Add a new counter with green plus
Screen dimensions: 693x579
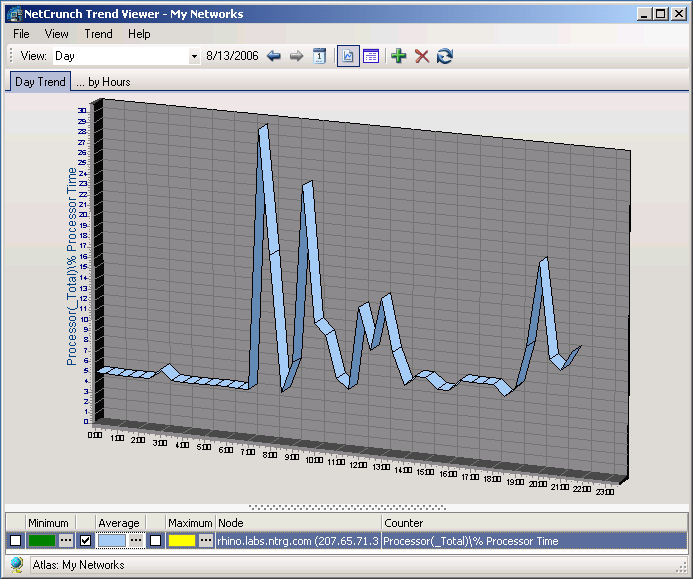tap(399, 56)
